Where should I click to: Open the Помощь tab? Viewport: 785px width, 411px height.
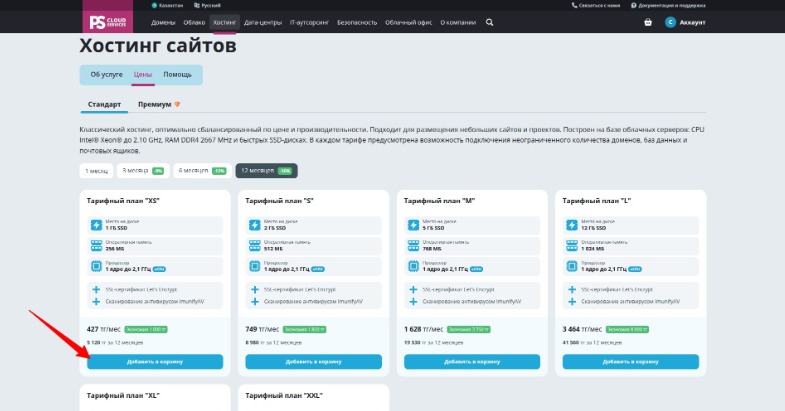177,74
